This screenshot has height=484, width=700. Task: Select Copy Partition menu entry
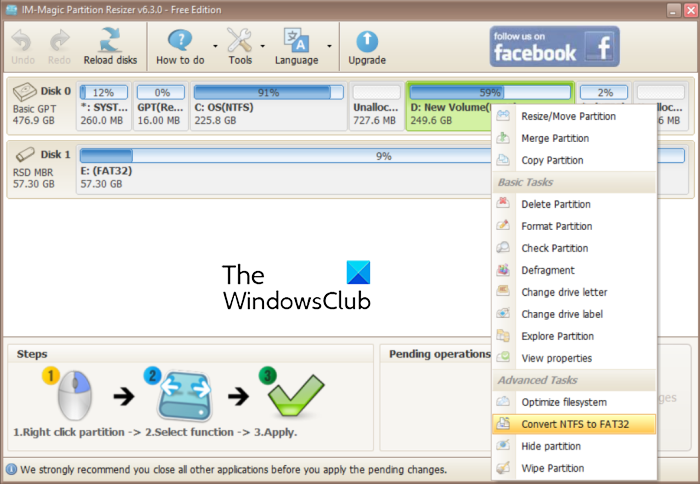coord(575,160)
